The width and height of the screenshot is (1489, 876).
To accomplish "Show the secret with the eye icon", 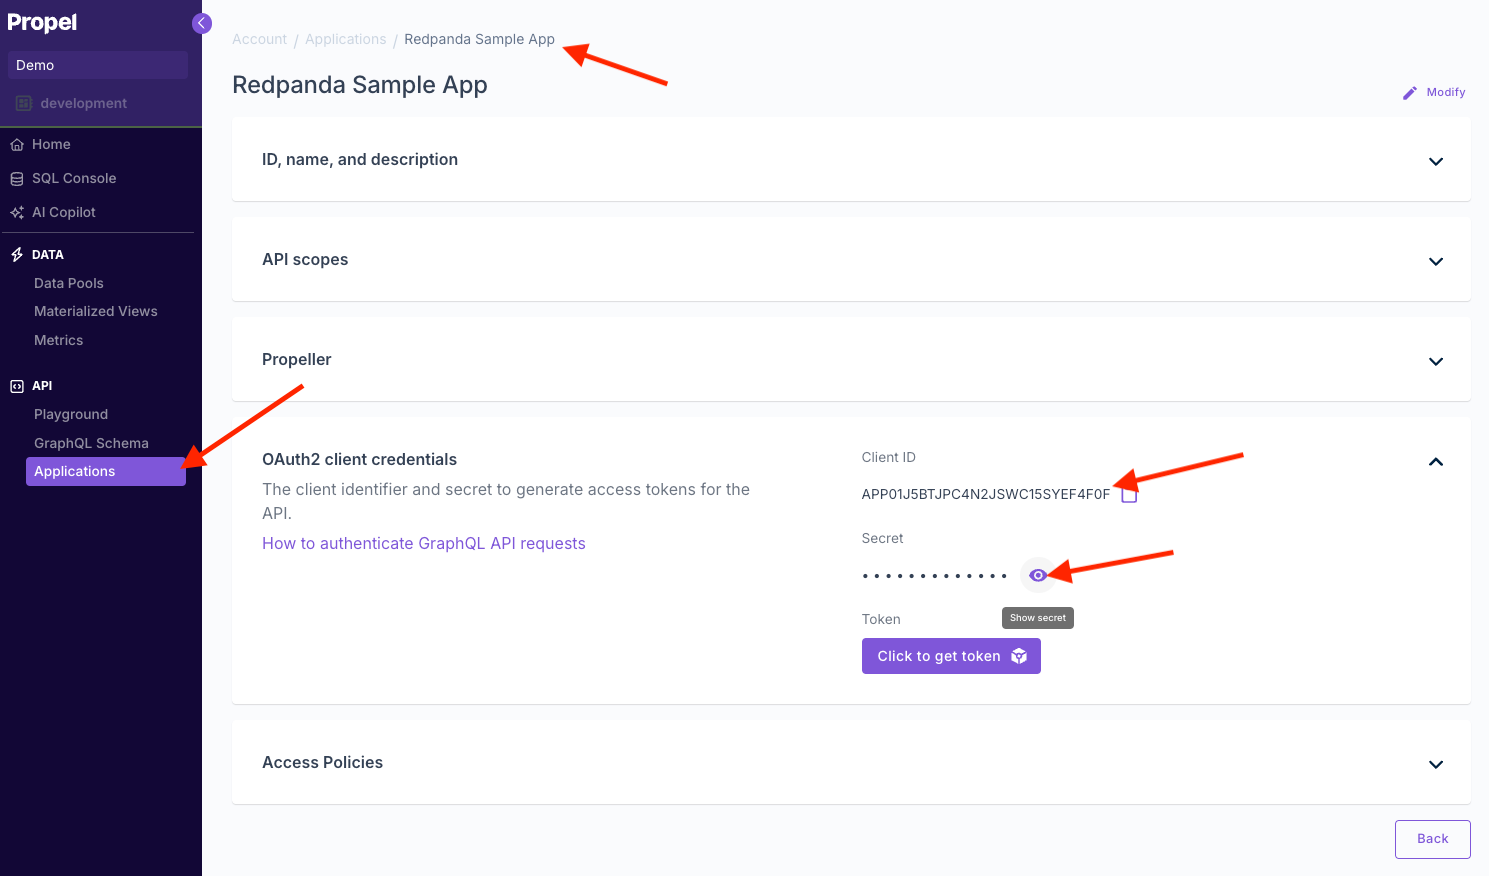I will point(1038,575).
